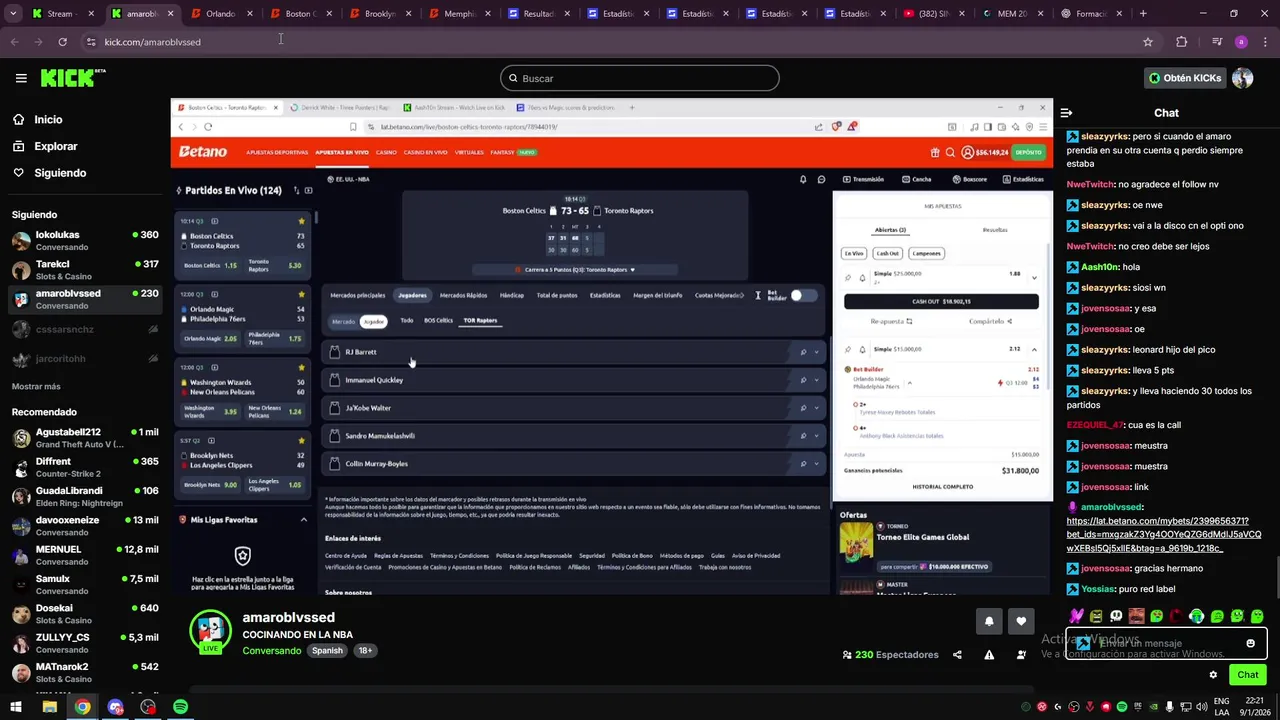Click the Conversando category under stream title
Viewport: 1280px width, 720px height.
tap(272, 651)
